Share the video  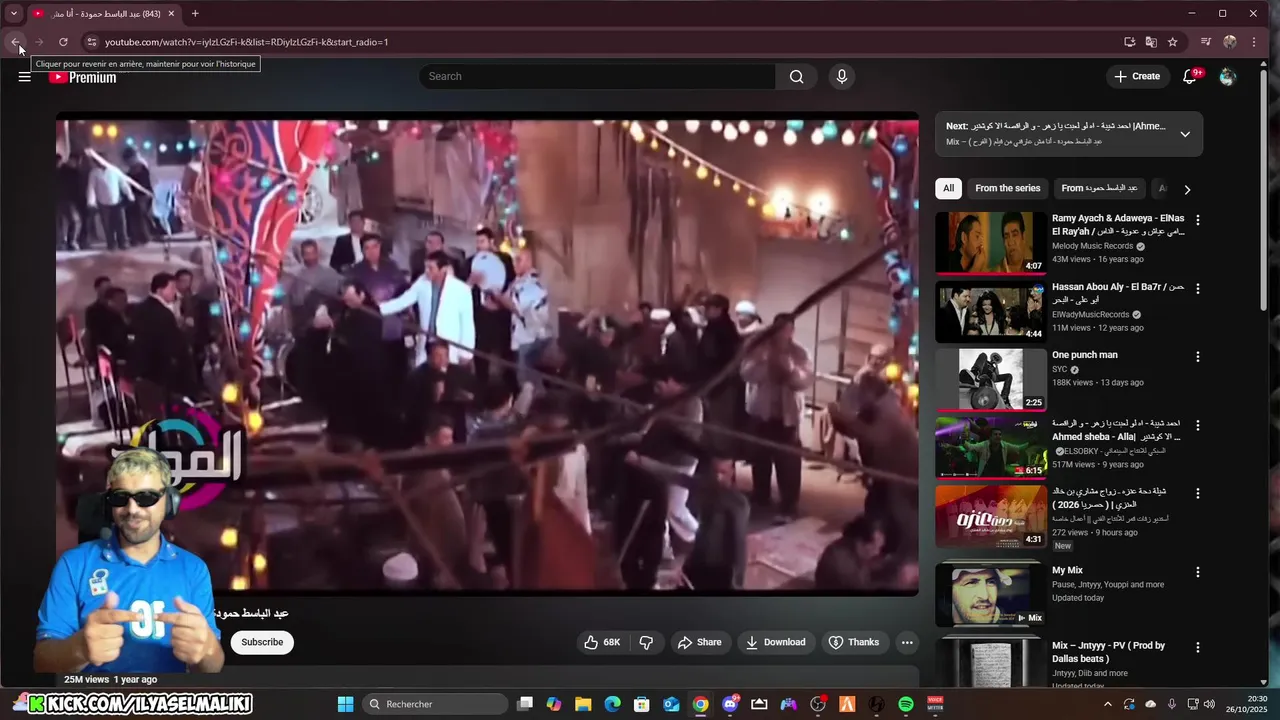[x=699, y=642]
